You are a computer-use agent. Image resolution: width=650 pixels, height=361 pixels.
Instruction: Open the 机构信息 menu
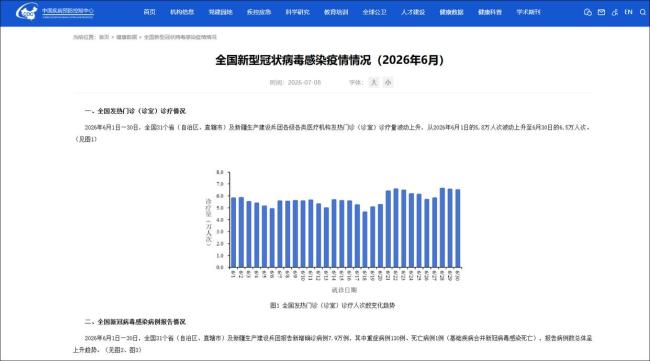pos(182,12)
